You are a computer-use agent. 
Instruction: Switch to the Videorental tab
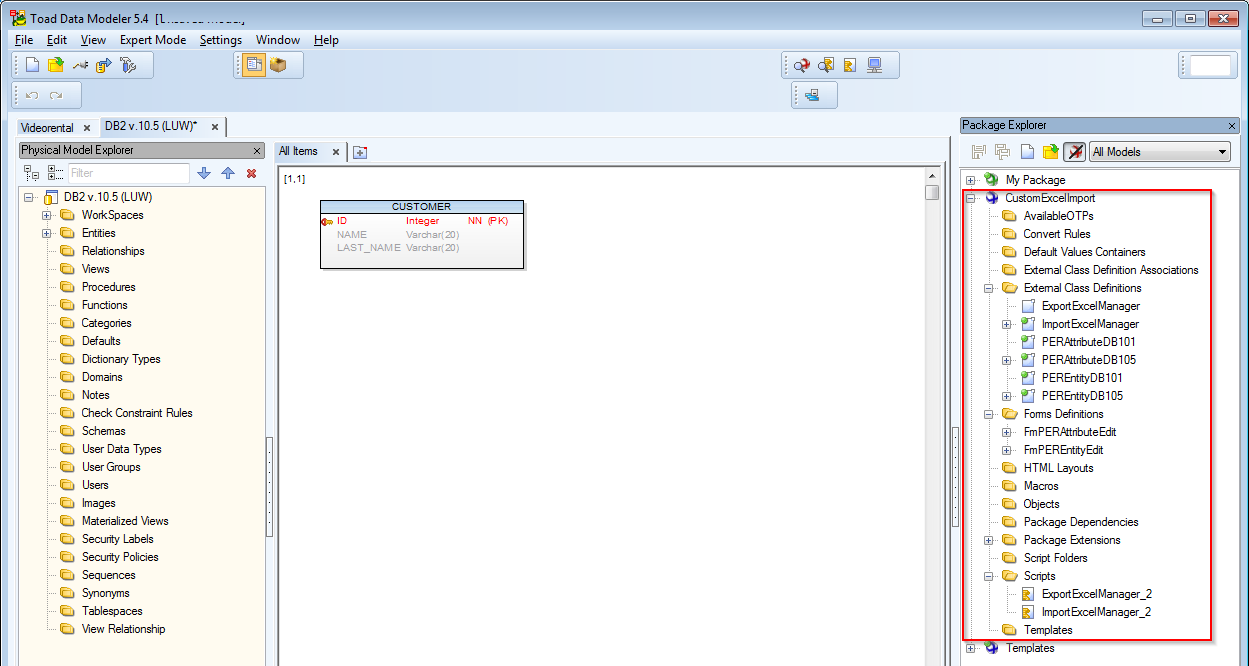point(47,128)
